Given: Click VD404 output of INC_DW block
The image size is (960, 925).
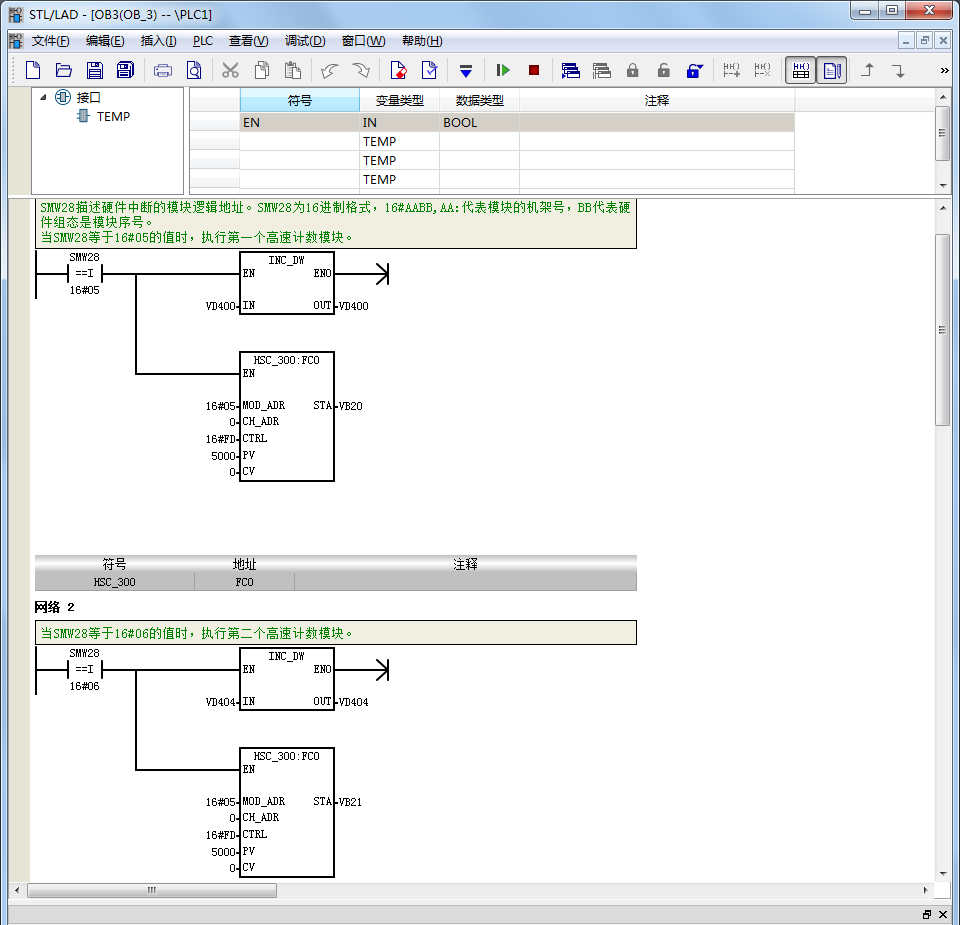Looking at the screenshot, I should point(353,702).
